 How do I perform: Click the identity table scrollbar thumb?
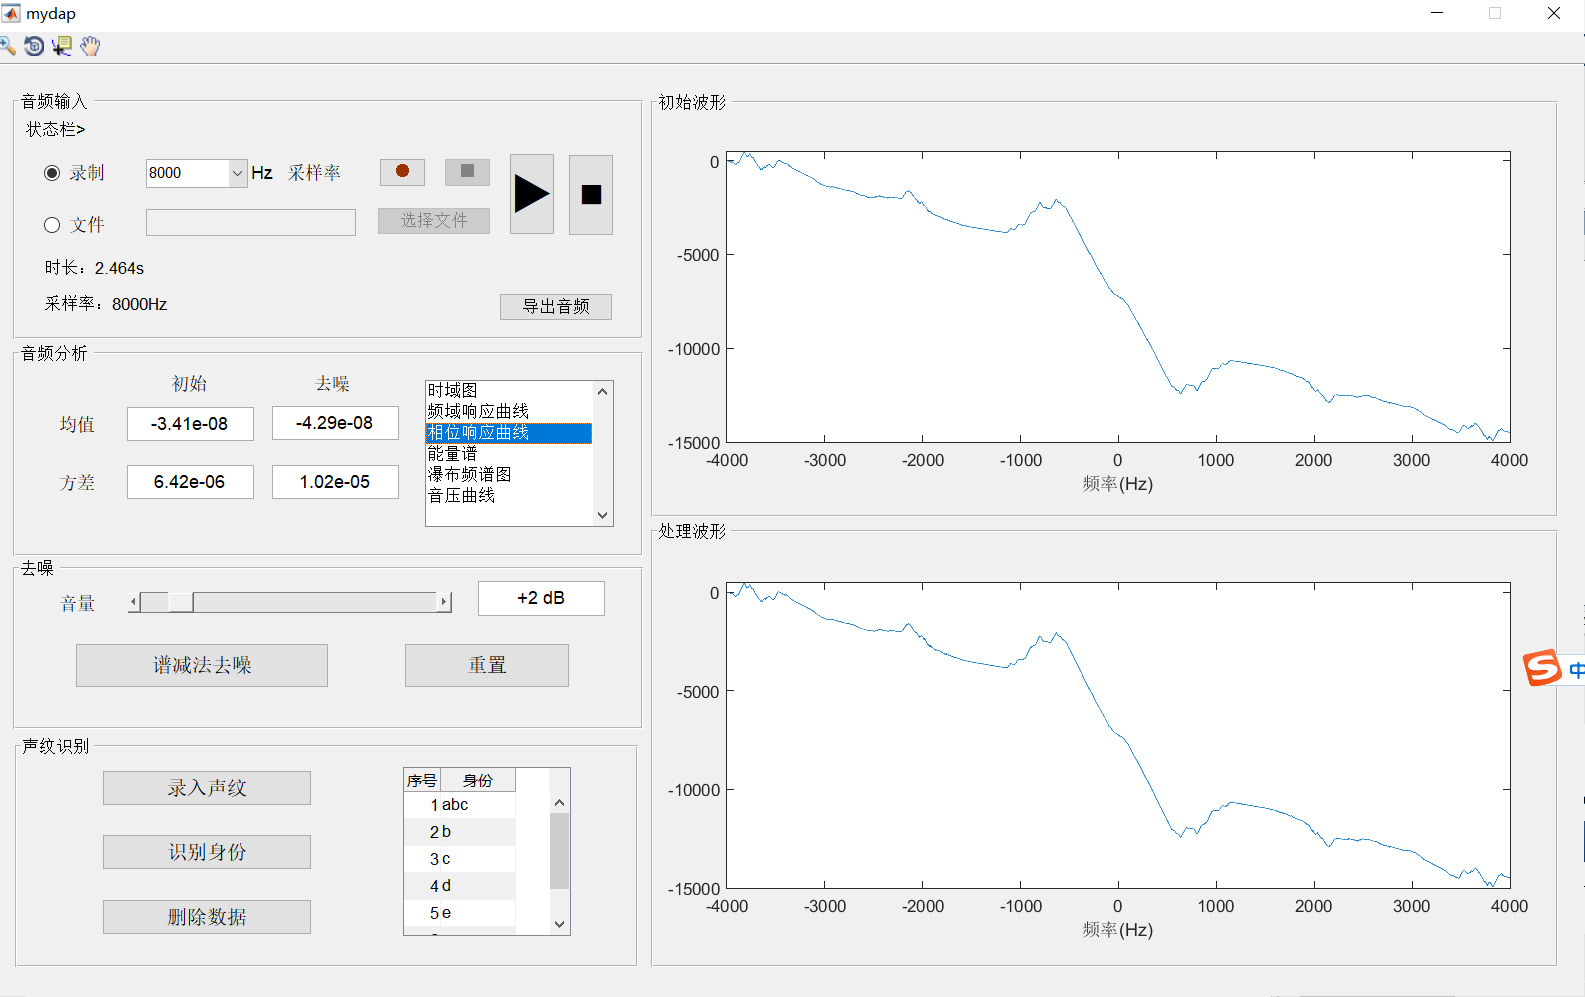pos(560,851)
